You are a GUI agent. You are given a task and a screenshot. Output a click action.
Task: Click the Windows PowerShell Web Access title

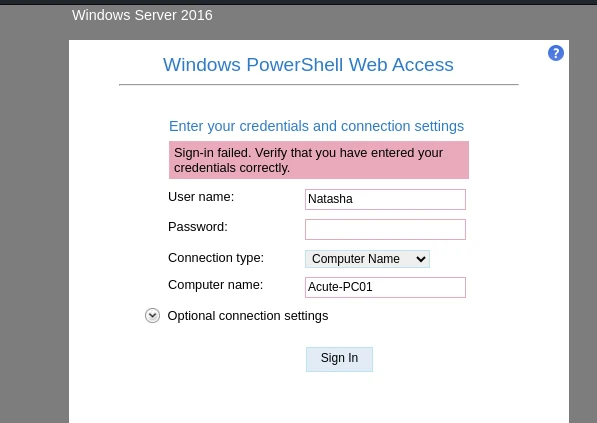tap(308, 65)
